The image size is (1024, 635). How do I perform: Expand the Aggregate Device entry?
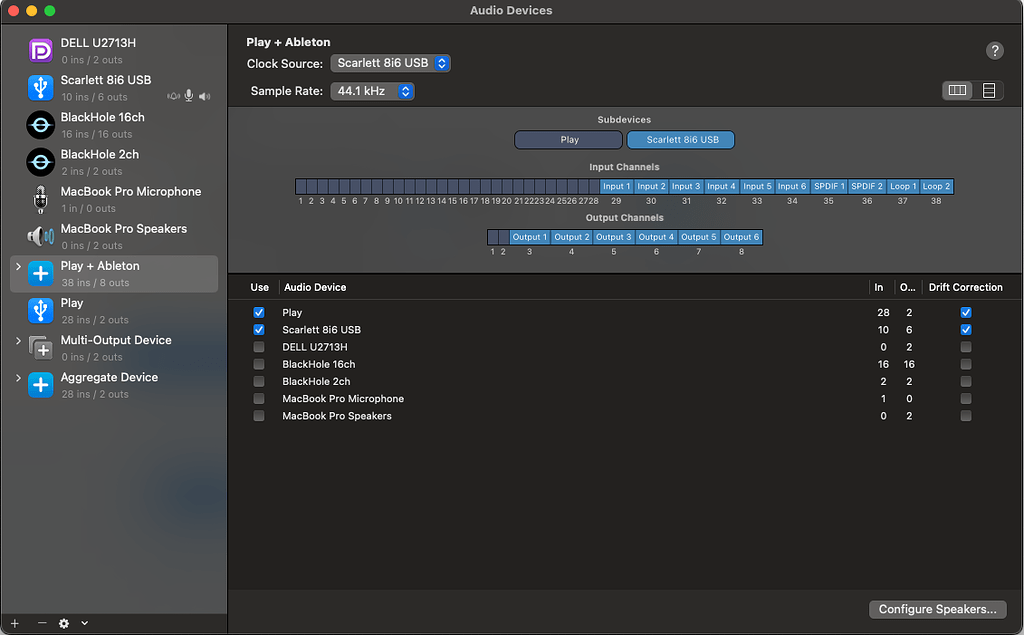tap(18, 378)
